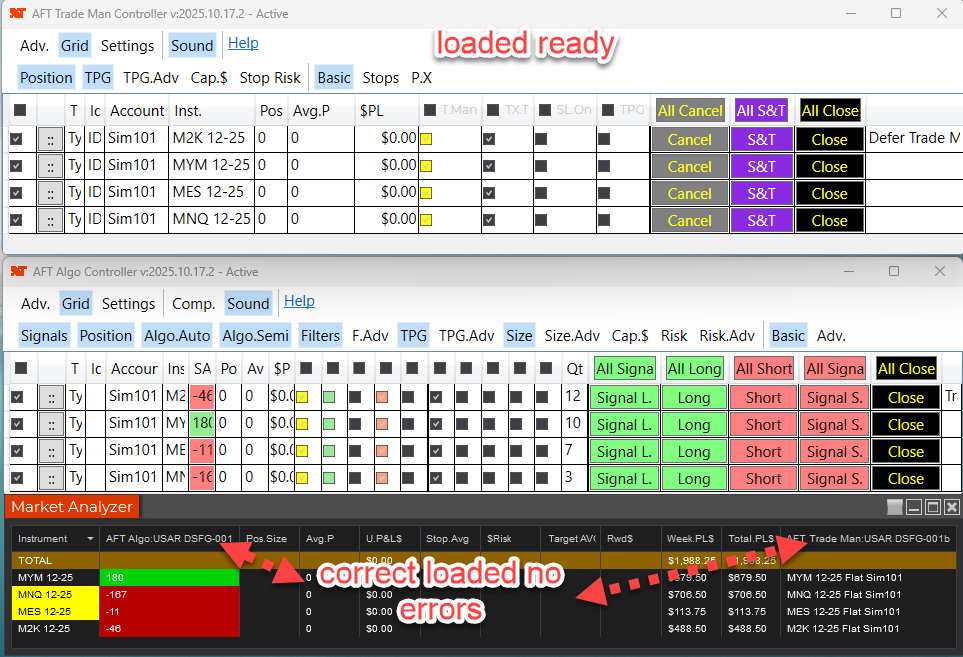Click the Short button in the Algo Controller row with Qt 7
This screenshot has height=657, width=963.
(x=763, y=451)
